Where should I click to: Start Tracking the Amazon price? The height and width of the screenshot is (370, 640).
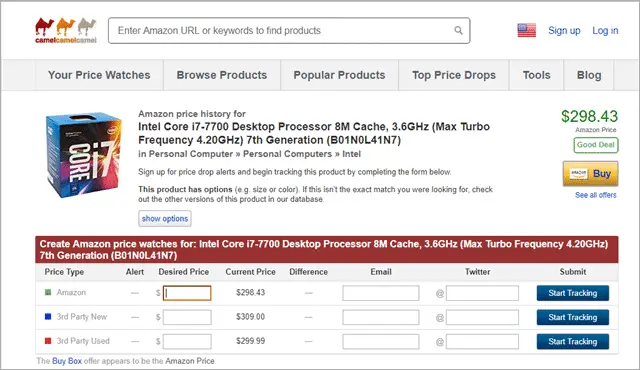[573, 293]
